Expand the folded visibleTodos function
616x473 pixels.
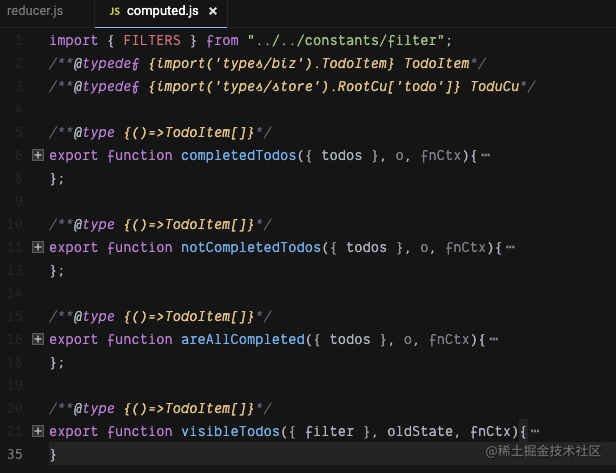pyautogui.click(x=38, y=431)
